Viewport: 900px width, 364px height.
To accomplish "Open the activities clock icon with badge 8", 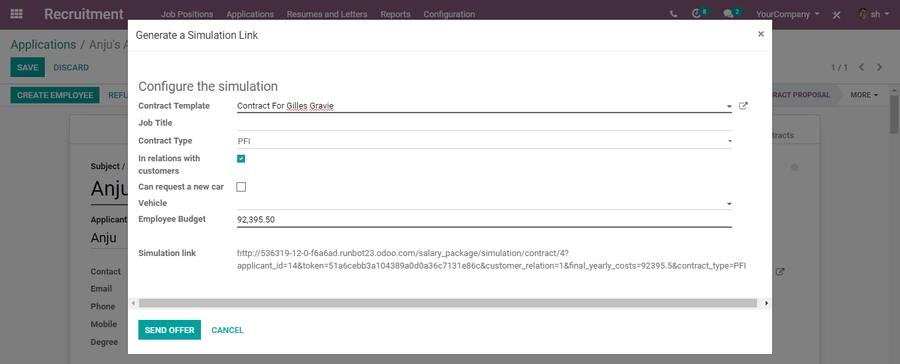I will [699, 13].
